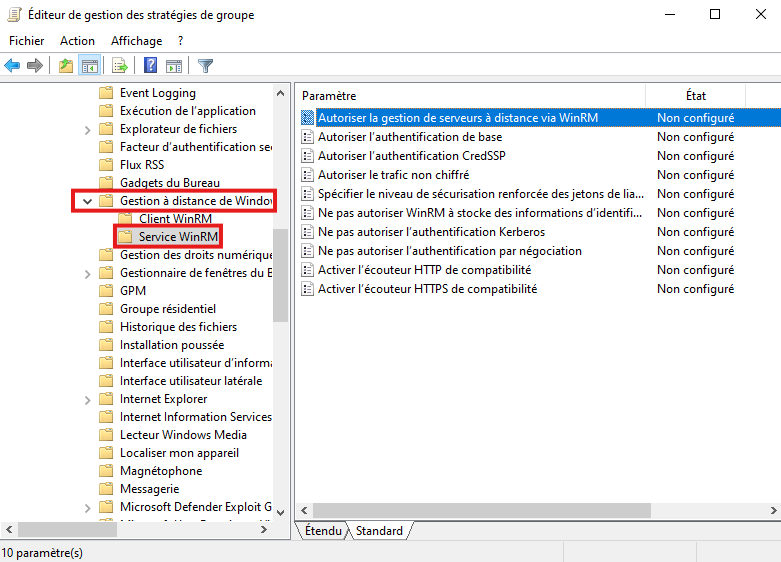The width and height of the screenshot is (781, 562).
Task: Open Help via the question mark icon
Action: (x=150, y=66)
